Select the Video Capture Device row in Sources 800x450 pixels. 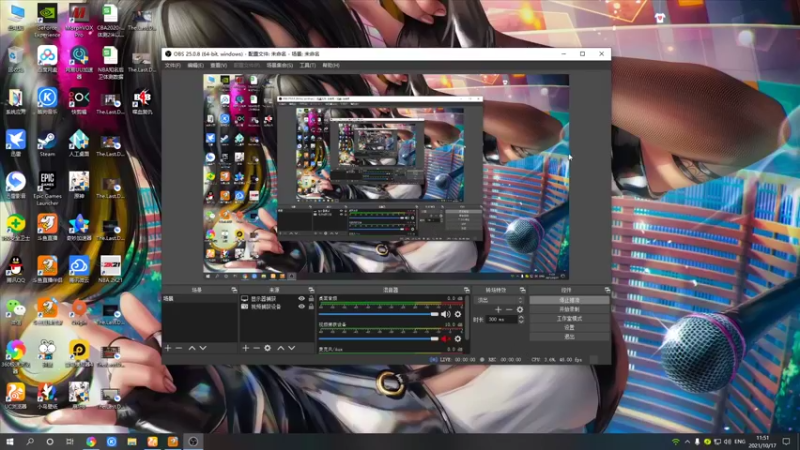coord(278,307)
